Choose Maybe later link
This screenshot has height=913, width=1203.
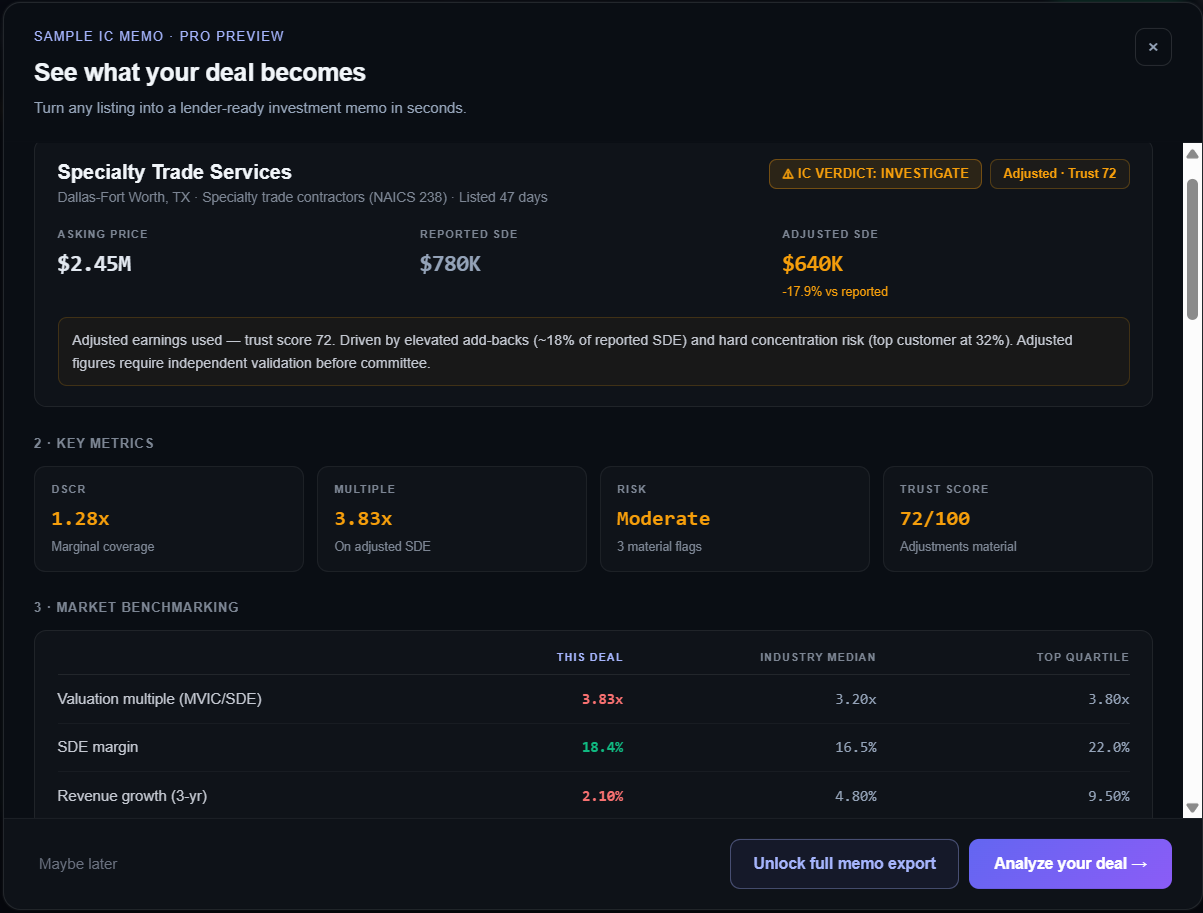point(78,864)
